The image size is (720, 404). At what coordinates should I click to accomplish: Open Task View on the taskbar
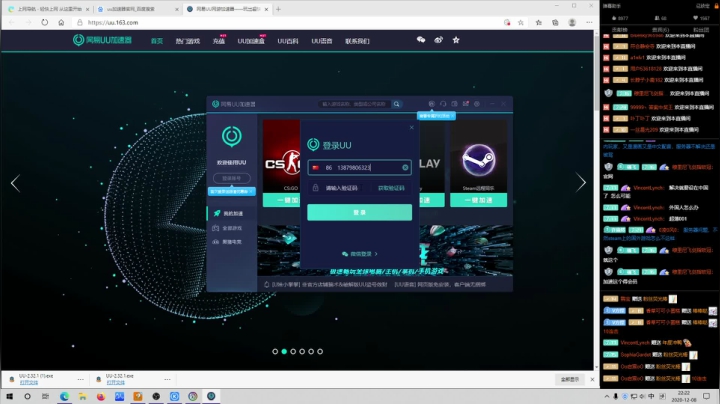point(45,396)
